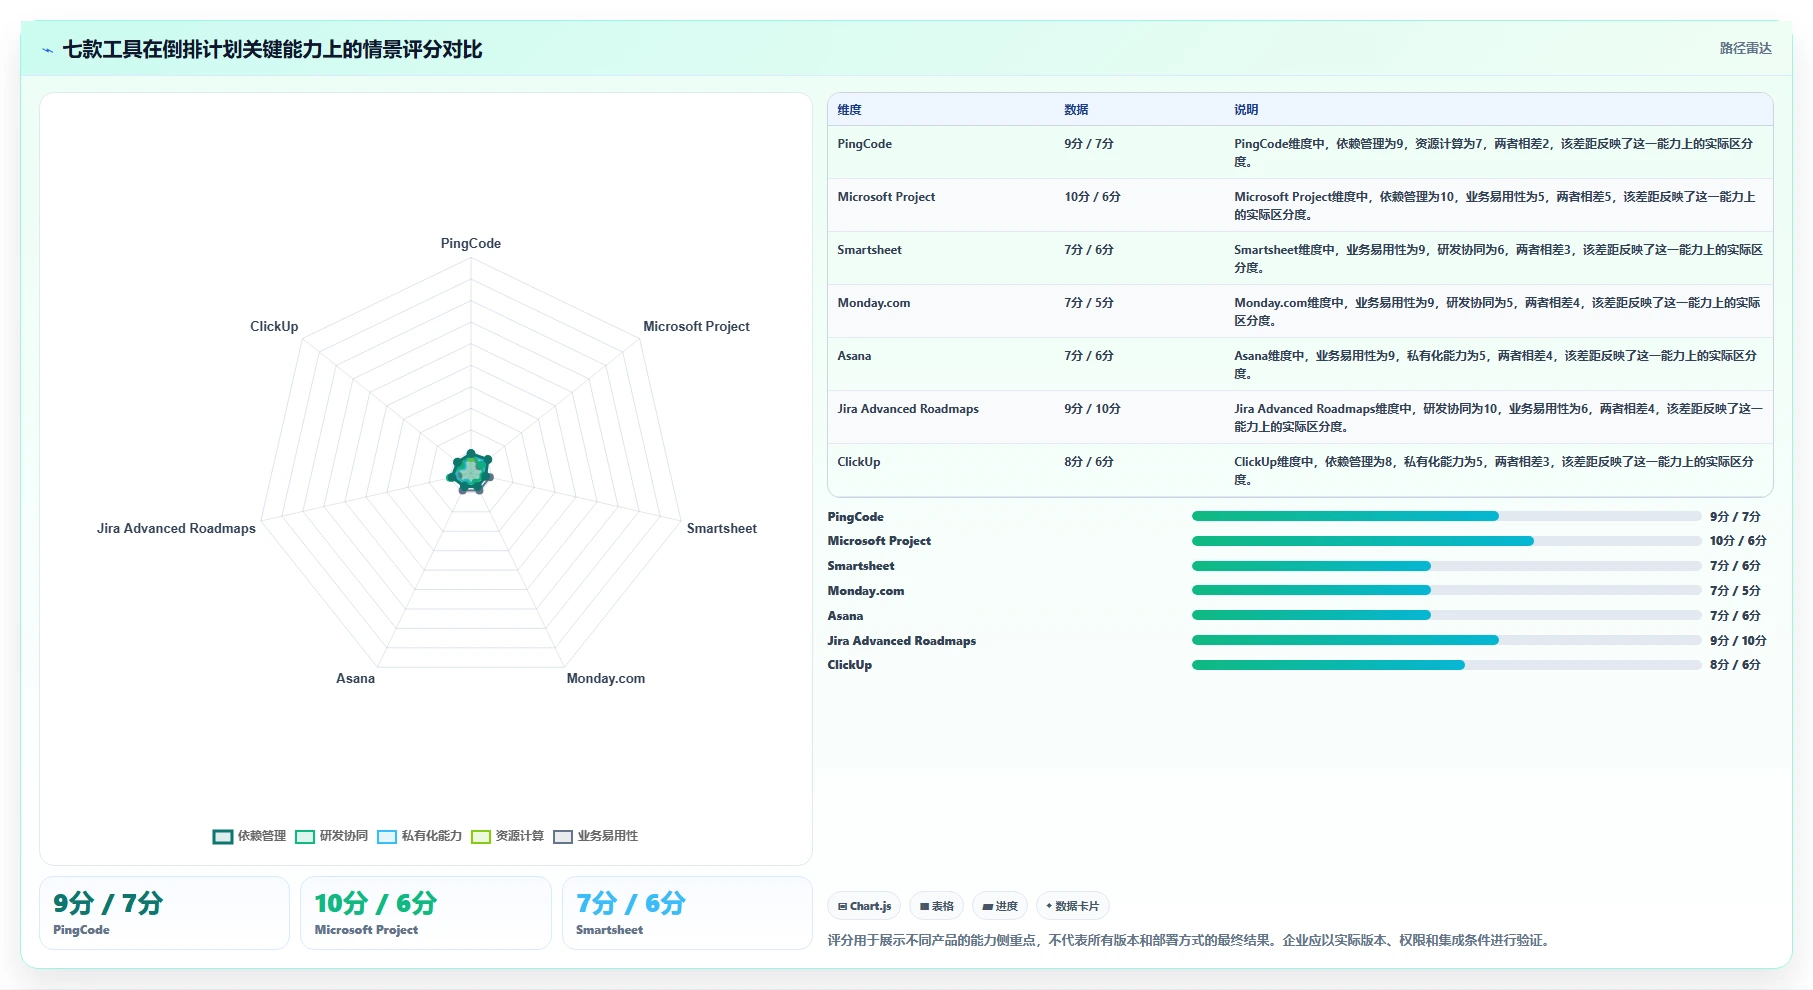
Task: Open the PingCode 9分 / 7分 score card
Action: point(164,913)
